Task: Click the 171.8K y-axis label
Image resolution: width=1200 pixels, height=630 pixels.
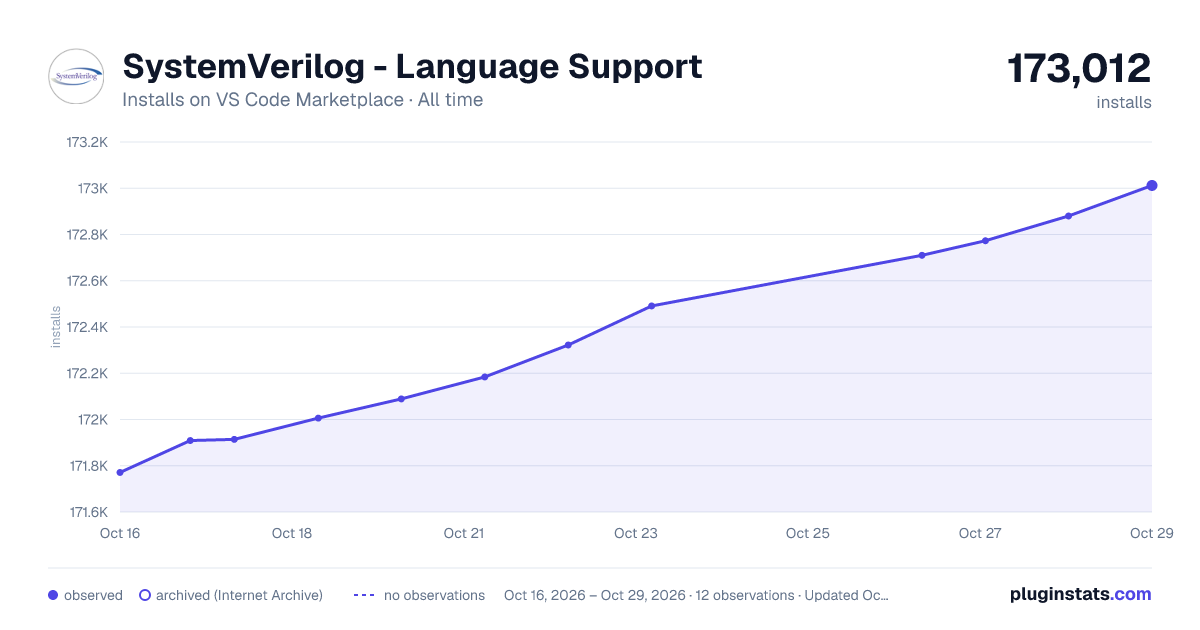Action: point(88,466)
